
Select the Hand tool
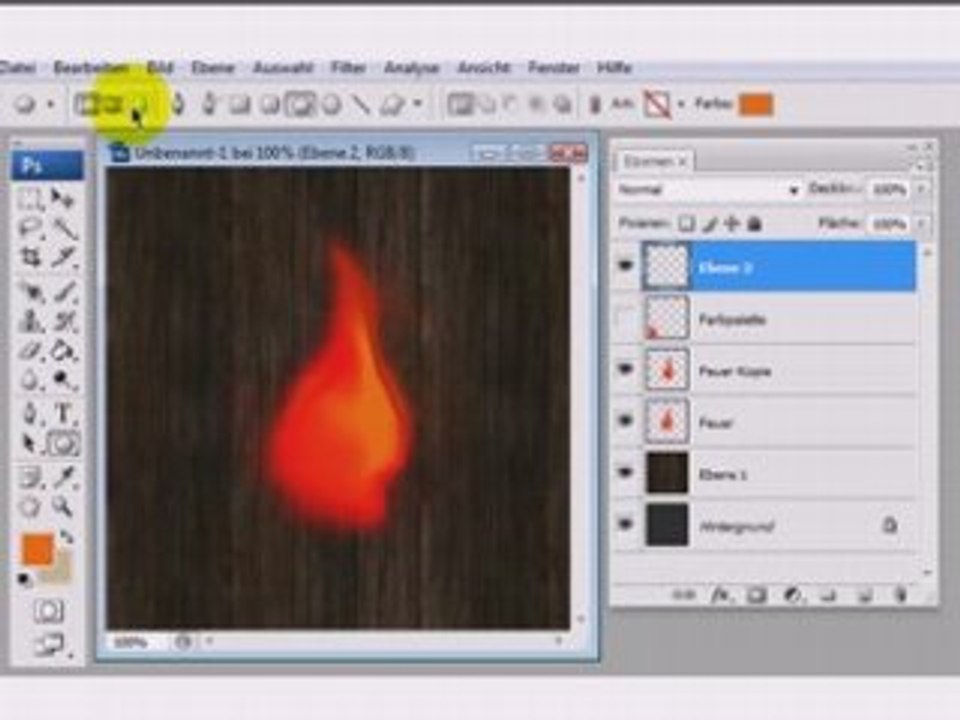29,506
